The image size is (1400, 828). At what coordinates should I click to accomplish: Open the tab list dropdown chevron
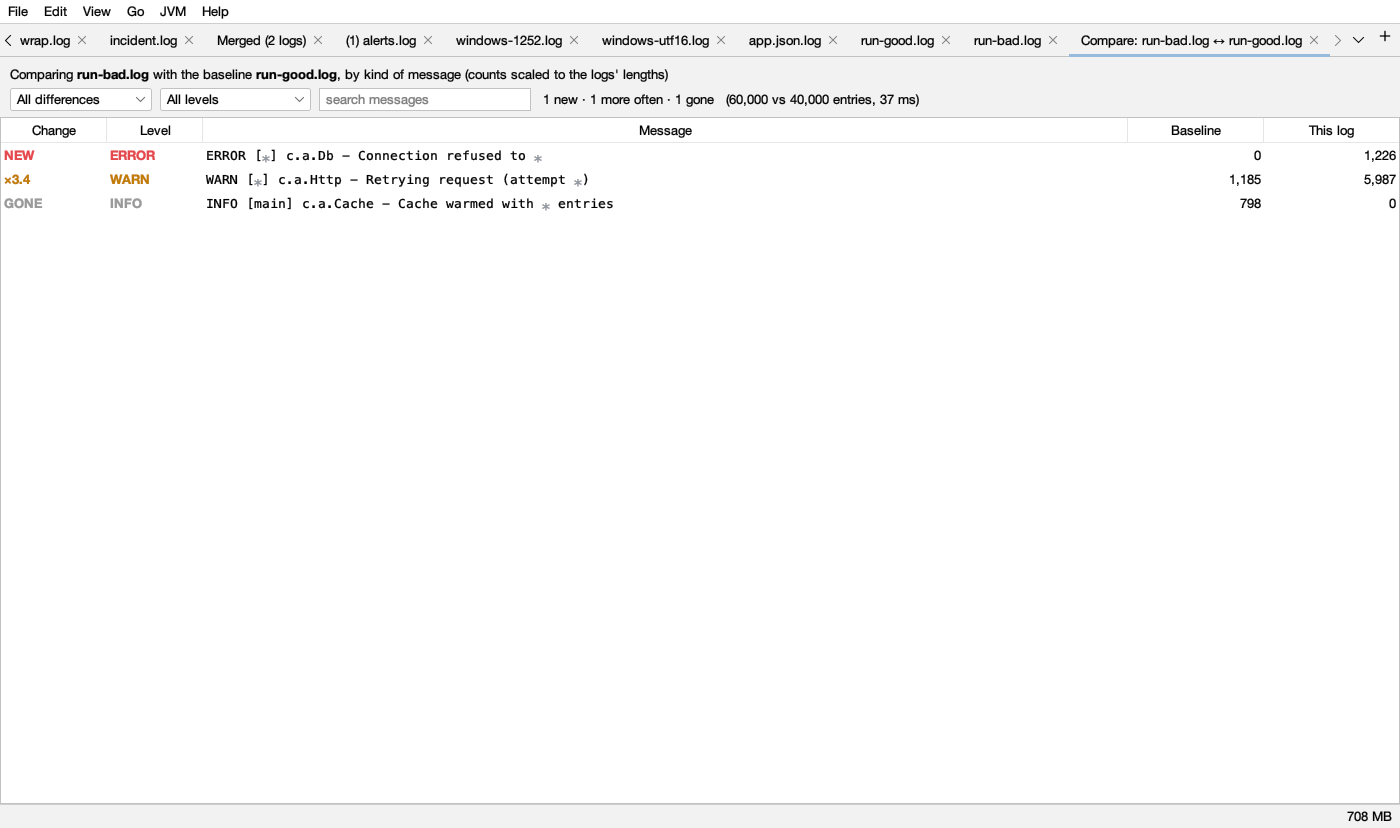1358,40
